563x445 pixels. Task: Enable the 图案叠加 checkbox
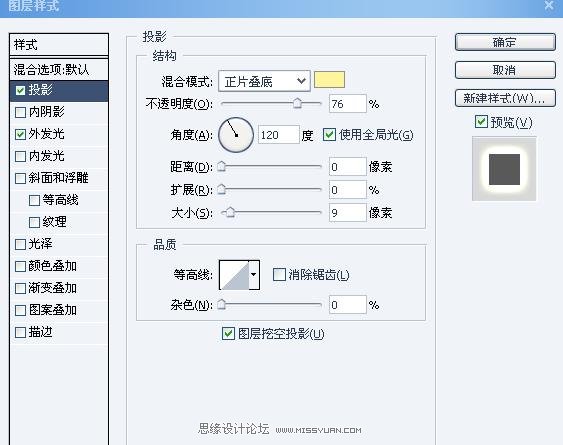20,310
